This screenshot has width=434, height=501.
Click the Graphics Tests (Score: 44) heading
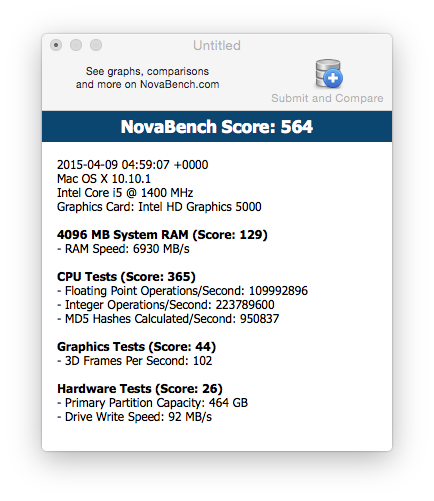pos(137,347)
